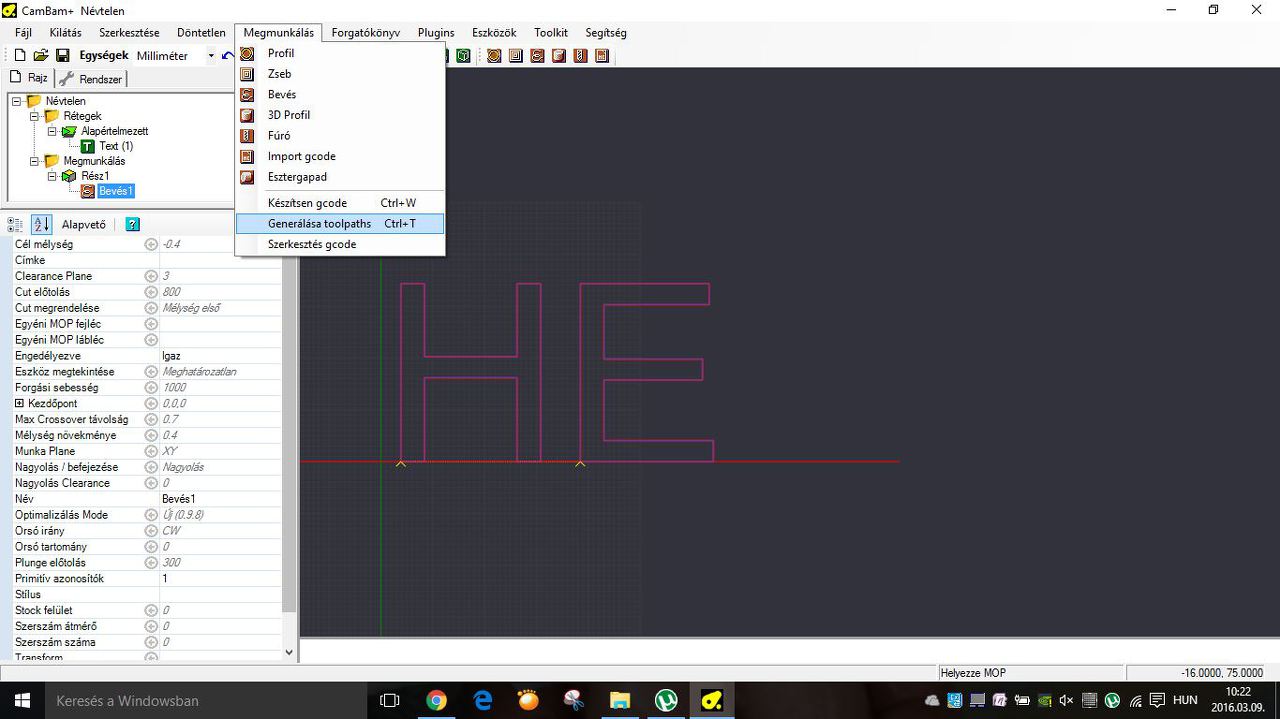Choose Generálása toolpaths menu entry
This screenshot has width=1280, height=719.
[340, 224]
